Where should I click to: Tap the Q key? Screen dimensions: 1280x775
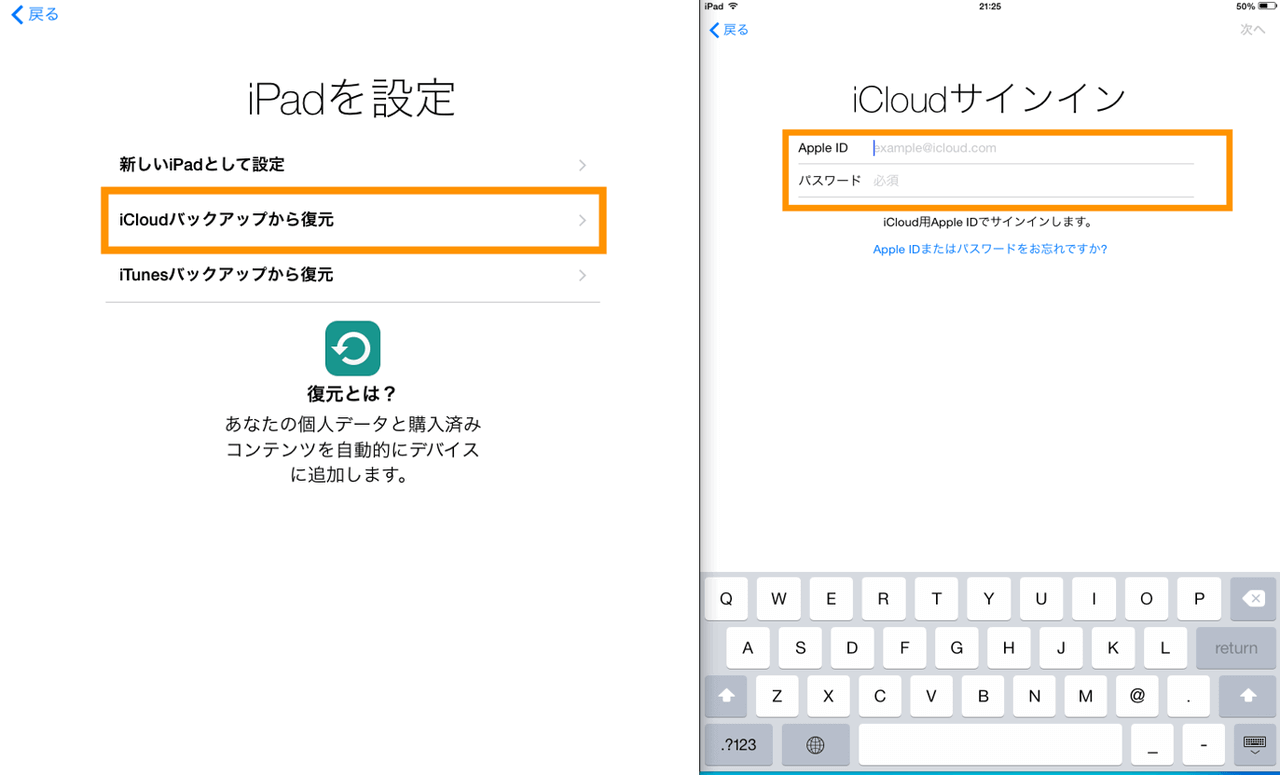726,599
